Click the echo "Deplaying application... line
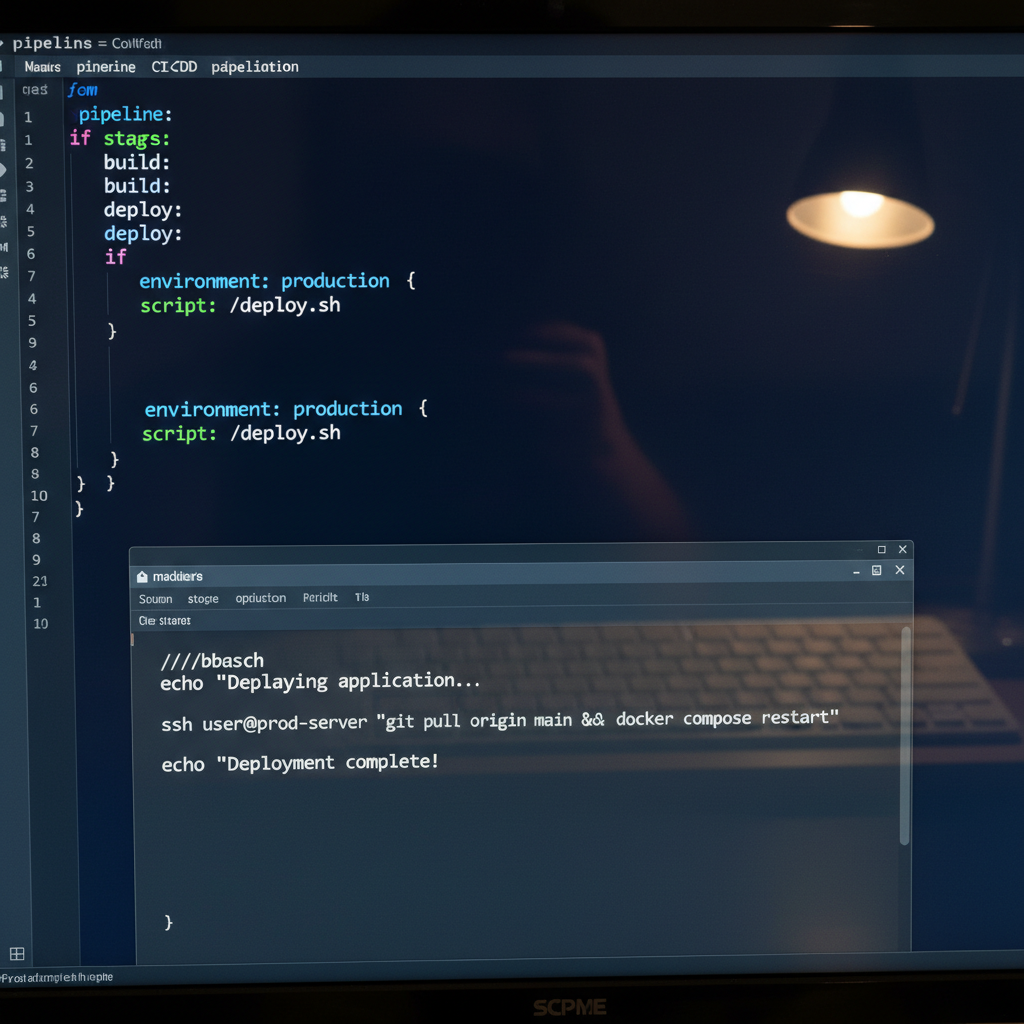Image resolution: width=1024 pixels, height=1024 pixels. pos(321,682)
